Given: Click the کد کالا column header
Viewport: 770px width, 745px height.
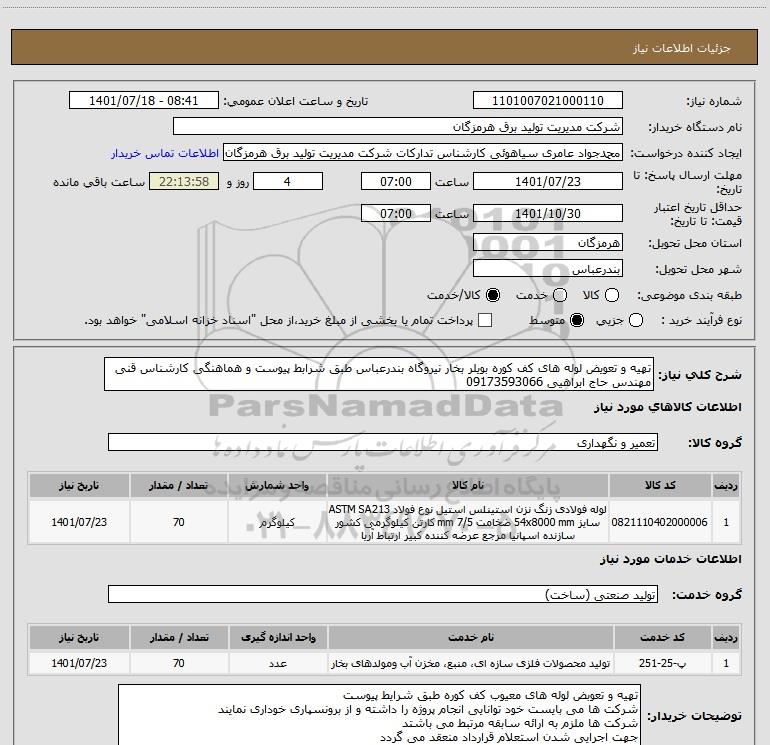Looking at the screenshot, I should (x=660, y=485).
